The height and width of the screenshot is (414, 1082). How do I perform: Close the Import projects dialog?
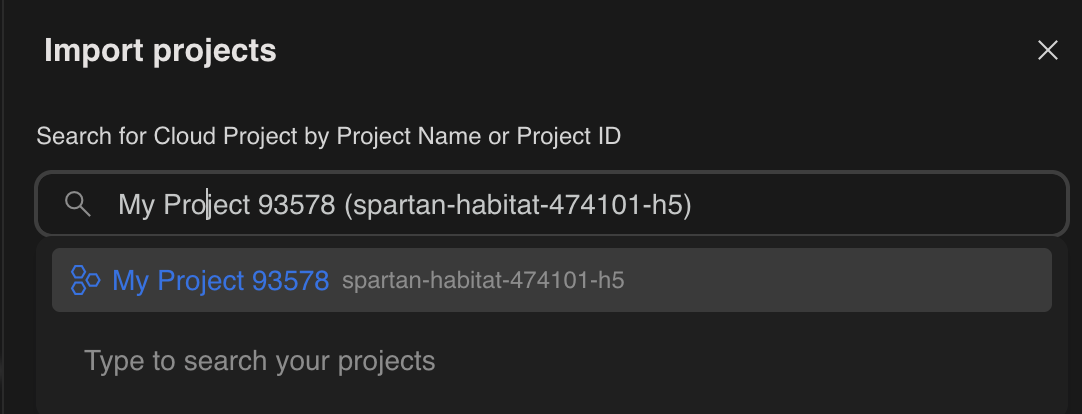coord(1047,51)
